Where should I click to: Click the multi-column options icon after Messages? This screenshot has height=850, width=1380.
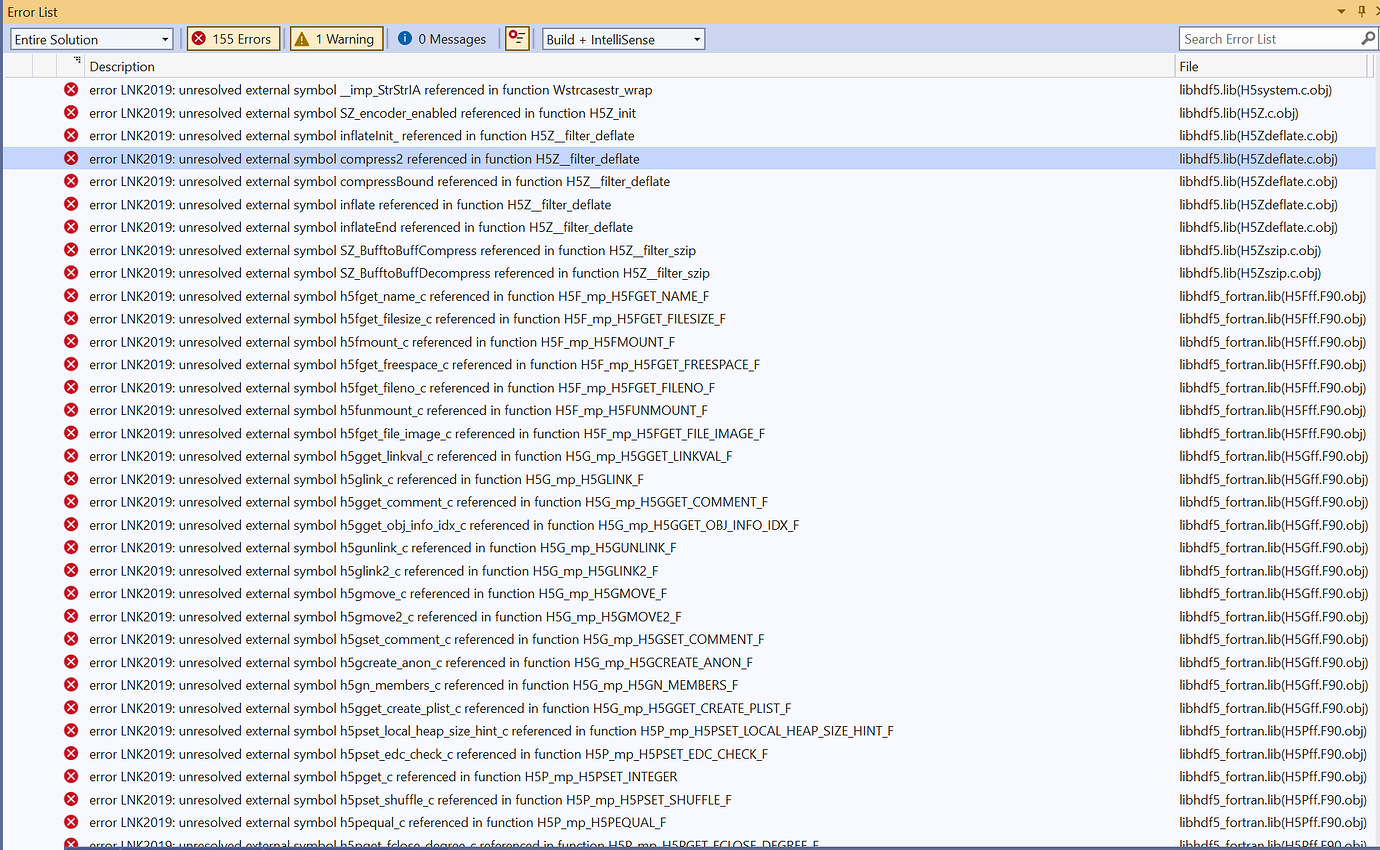(517, 38)
